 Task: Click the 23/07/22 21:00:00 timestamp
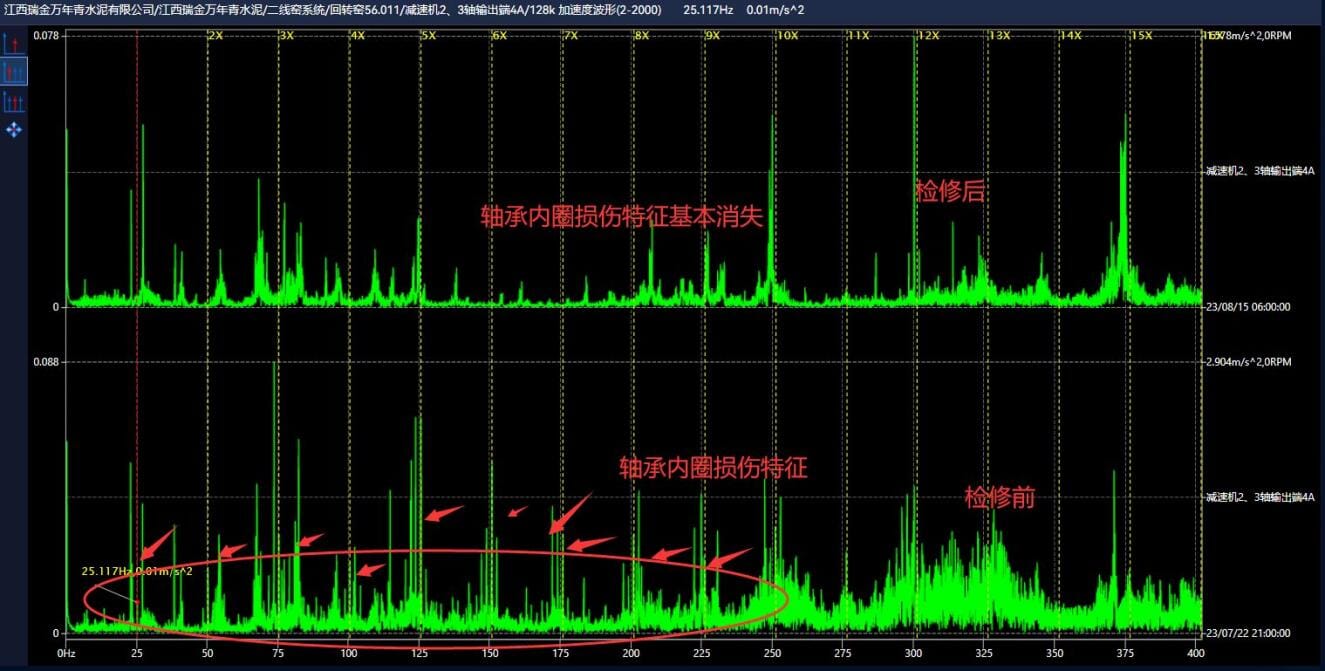[x=1249, y=633]
